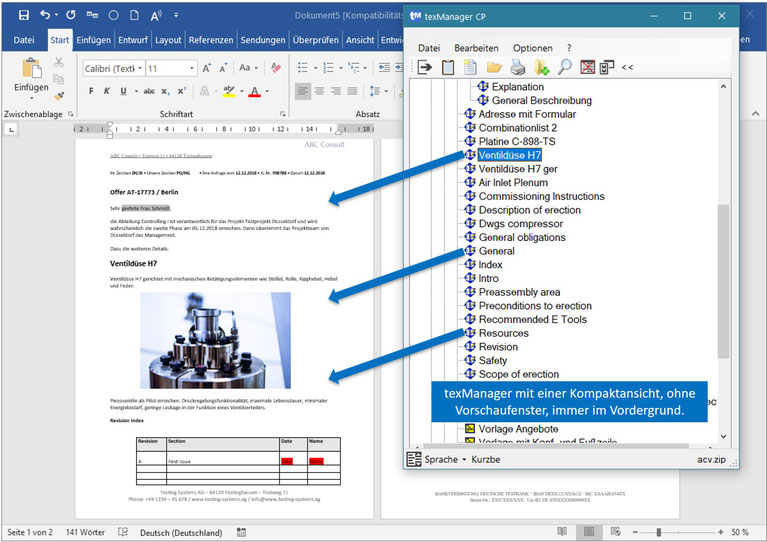Toggle italic (K) formatting
This screenshot has height=542, width=767.
pyautogui.click(x=107, y=91)
